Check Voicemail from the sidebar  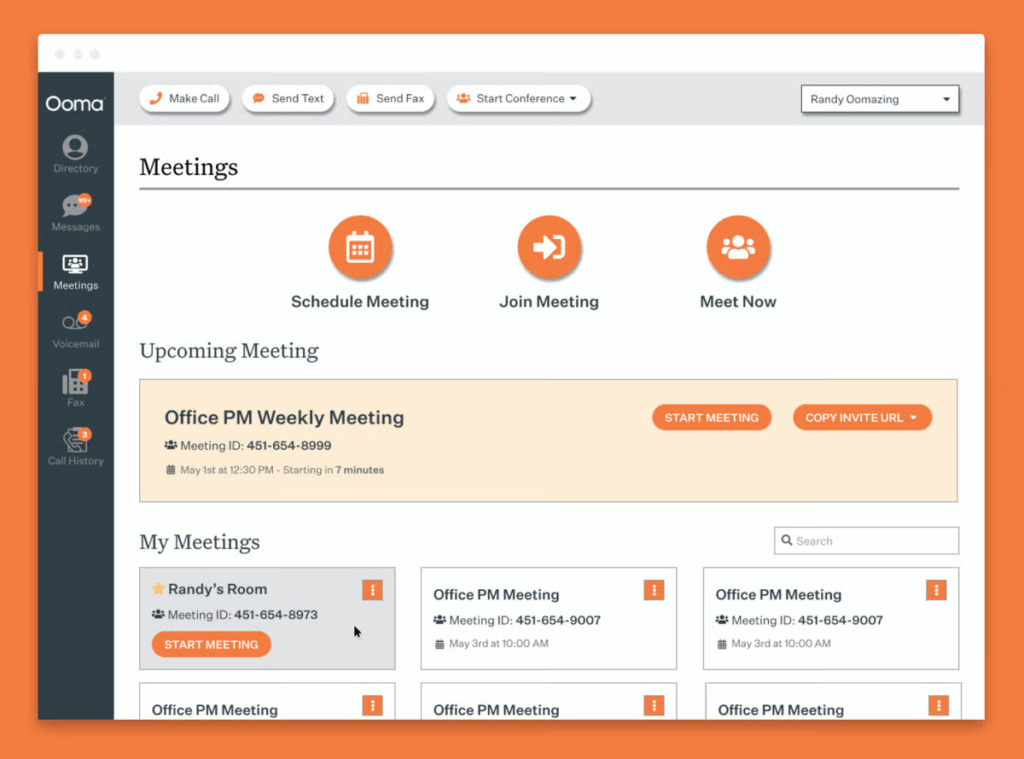(x=75, y=327)
